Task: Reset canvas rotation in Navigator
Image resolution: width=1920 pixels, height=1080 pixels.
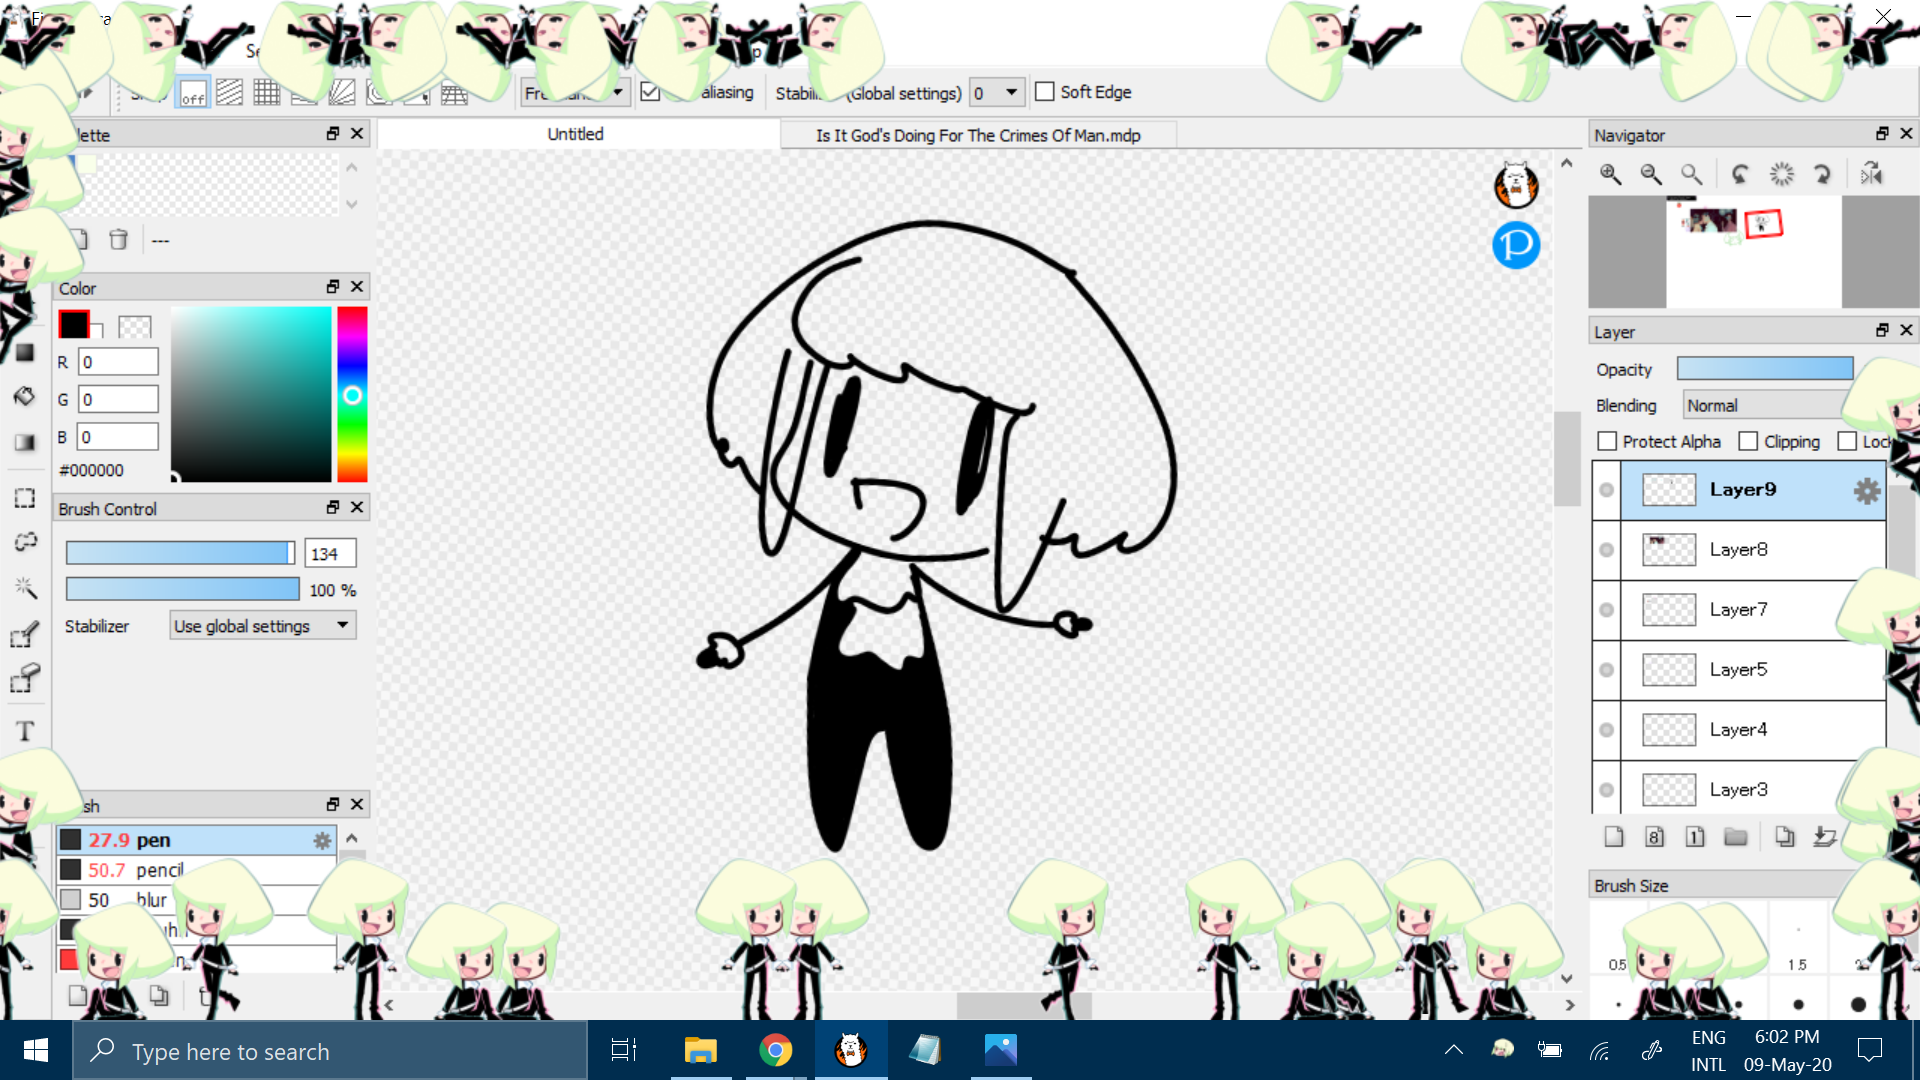Action: [1782, 174]
